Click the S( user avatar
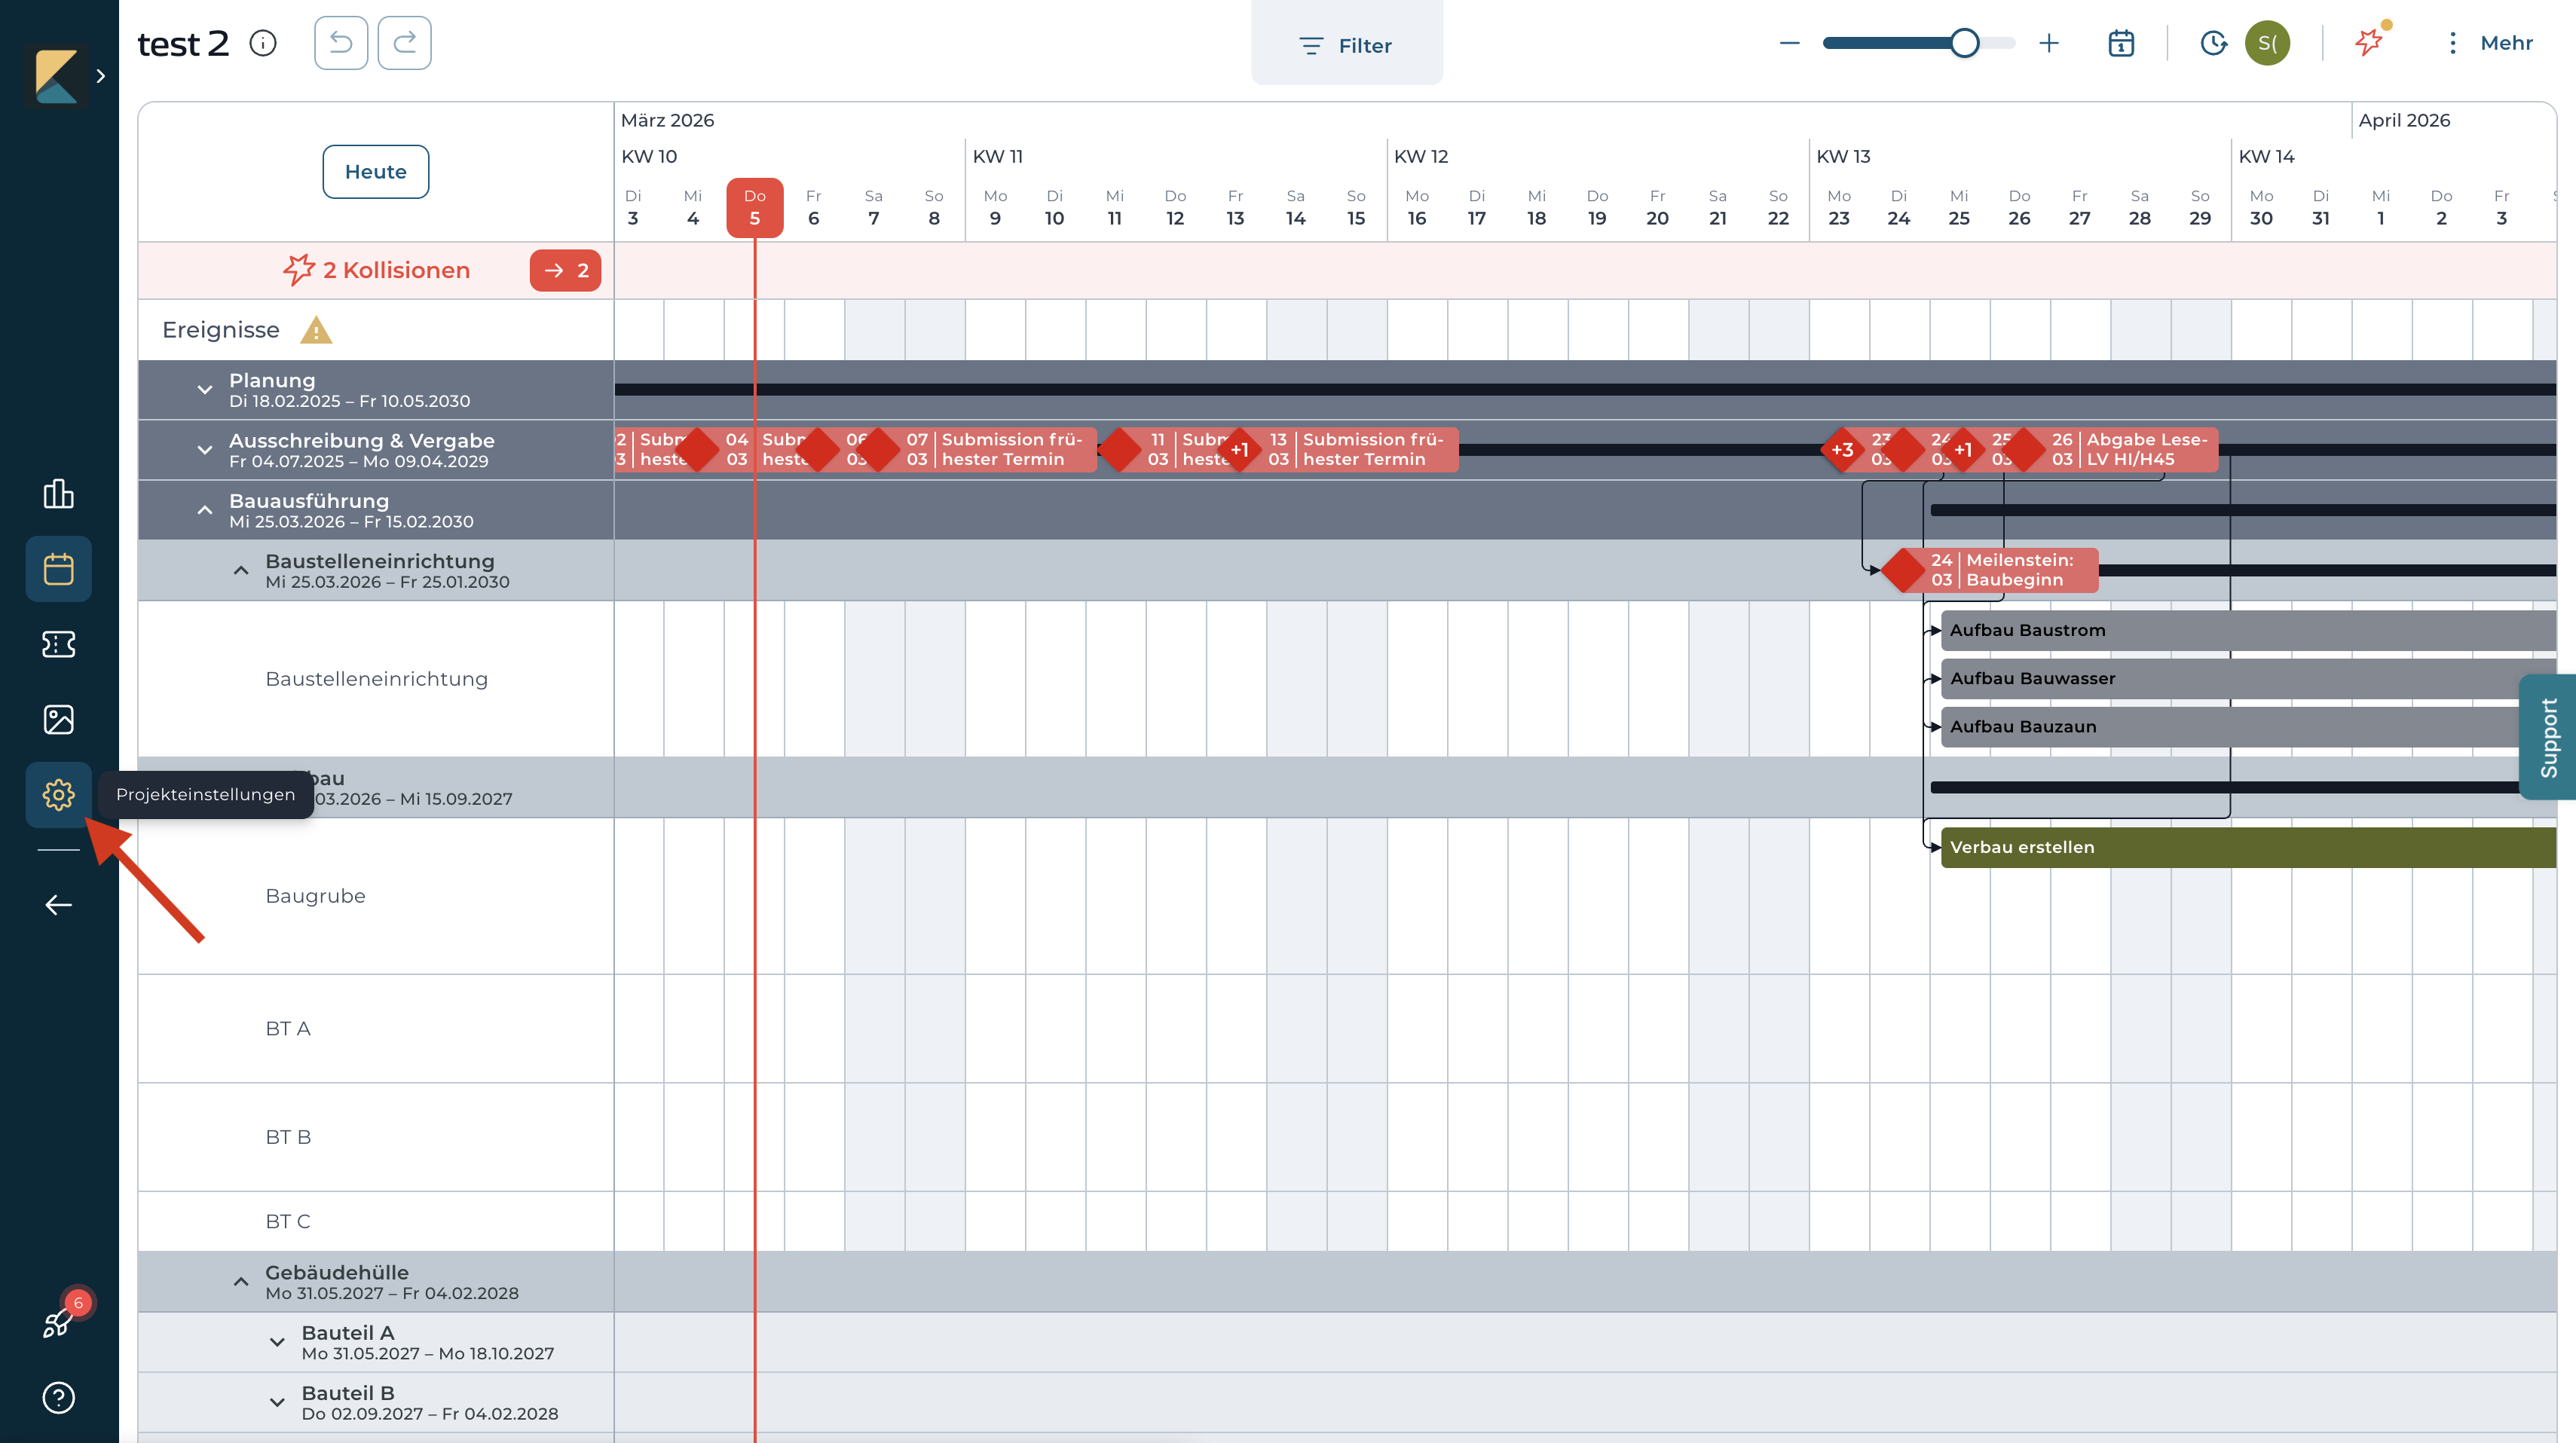 [2267, 43]
